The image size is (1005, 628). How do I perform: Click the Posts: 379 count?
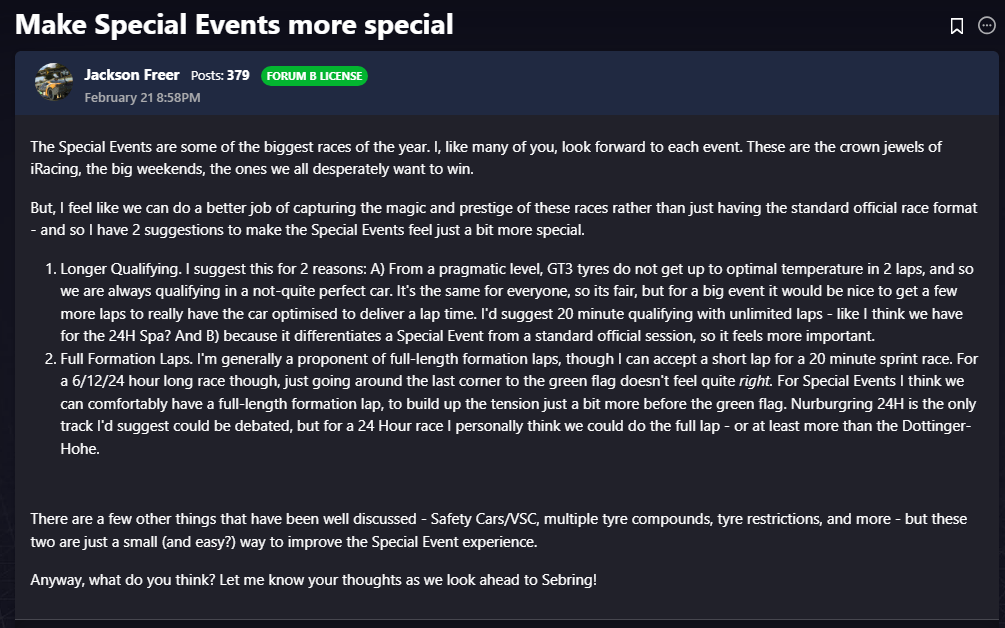tap(220, 75)
